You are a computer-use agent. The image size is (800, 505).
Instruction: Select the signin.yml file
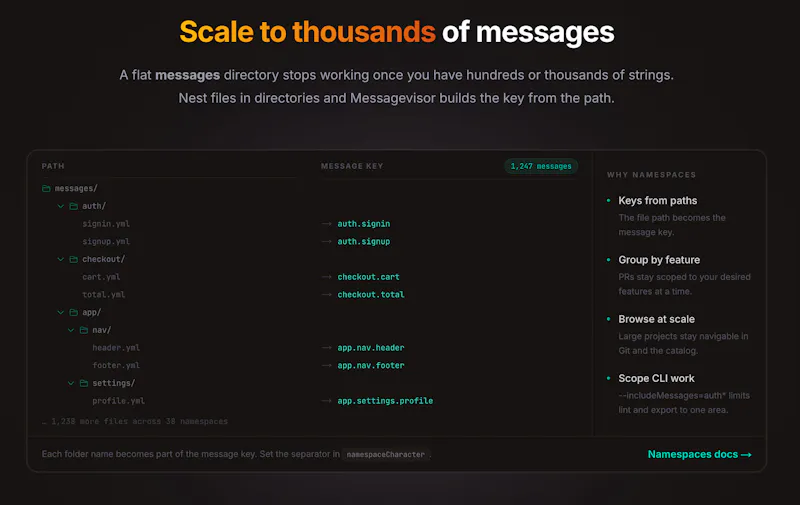point(106,223)
